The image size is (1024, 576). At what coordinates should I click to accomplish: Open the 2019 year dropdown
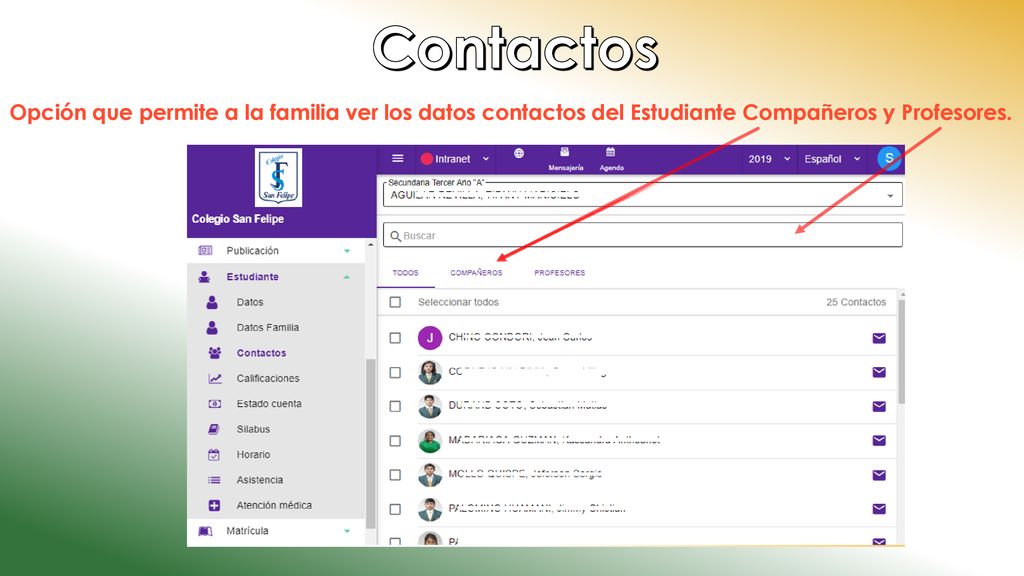pos(769,159)
